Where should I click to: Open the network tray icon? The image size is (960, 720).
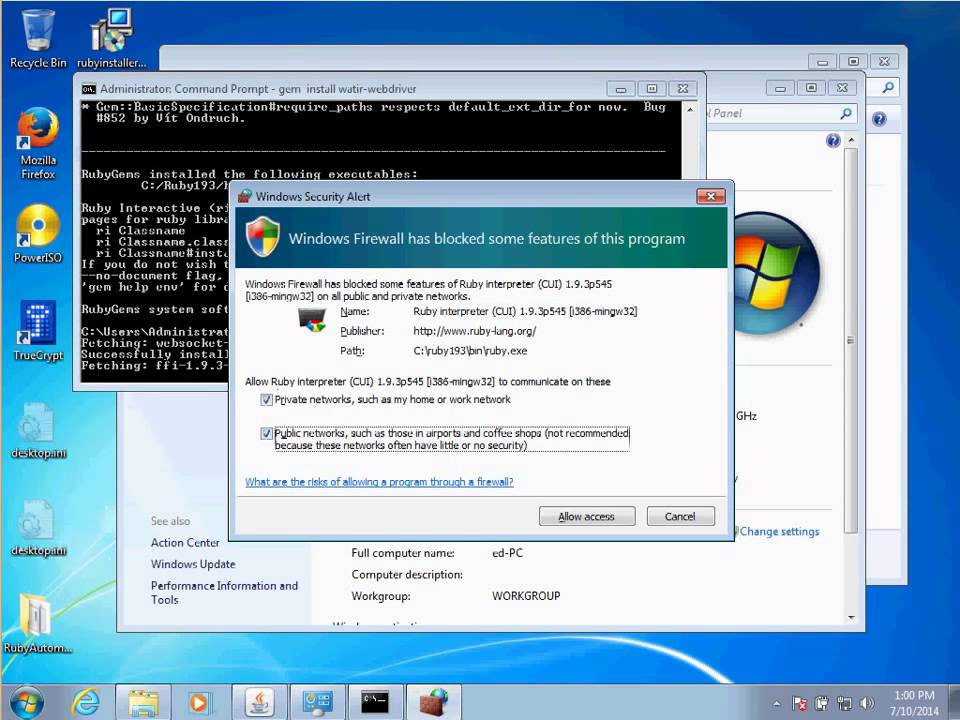tap(844, 704)
